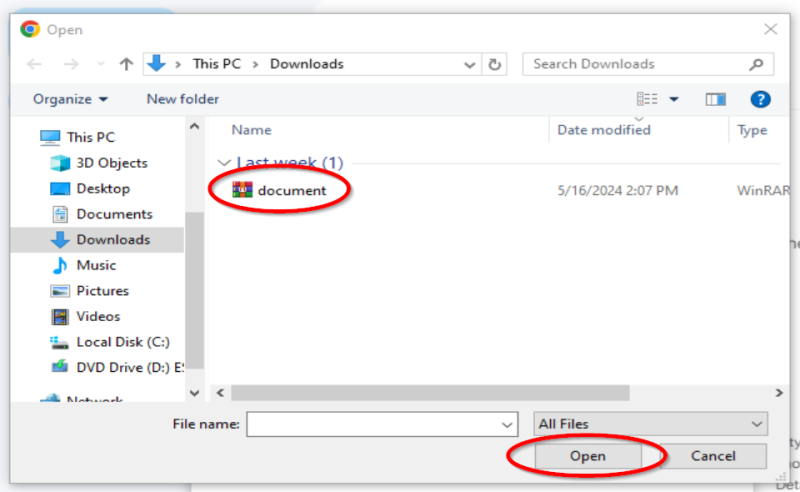Select the file named document

pos(291,190)
